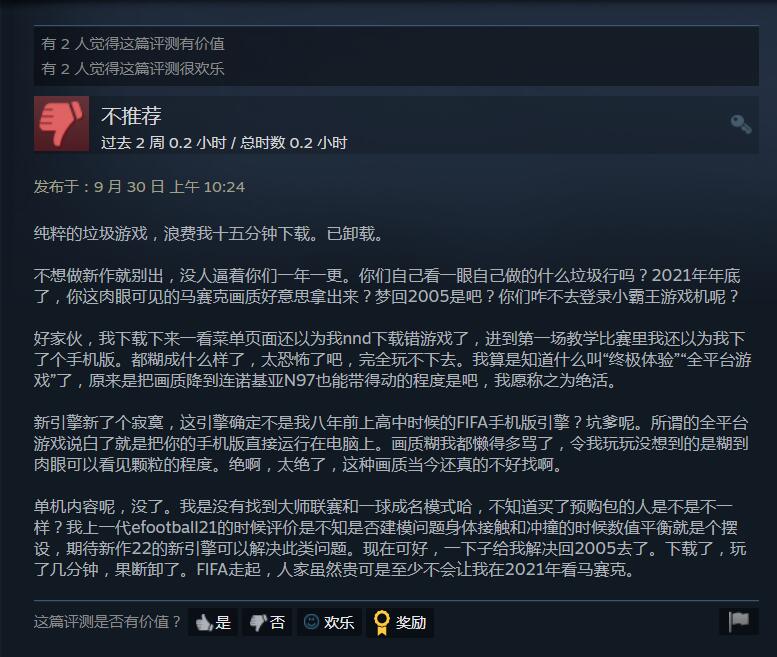The height and width of the screenshot is (657, 777).
Task: Click the key icon in review header
Action: click(741, 124)
